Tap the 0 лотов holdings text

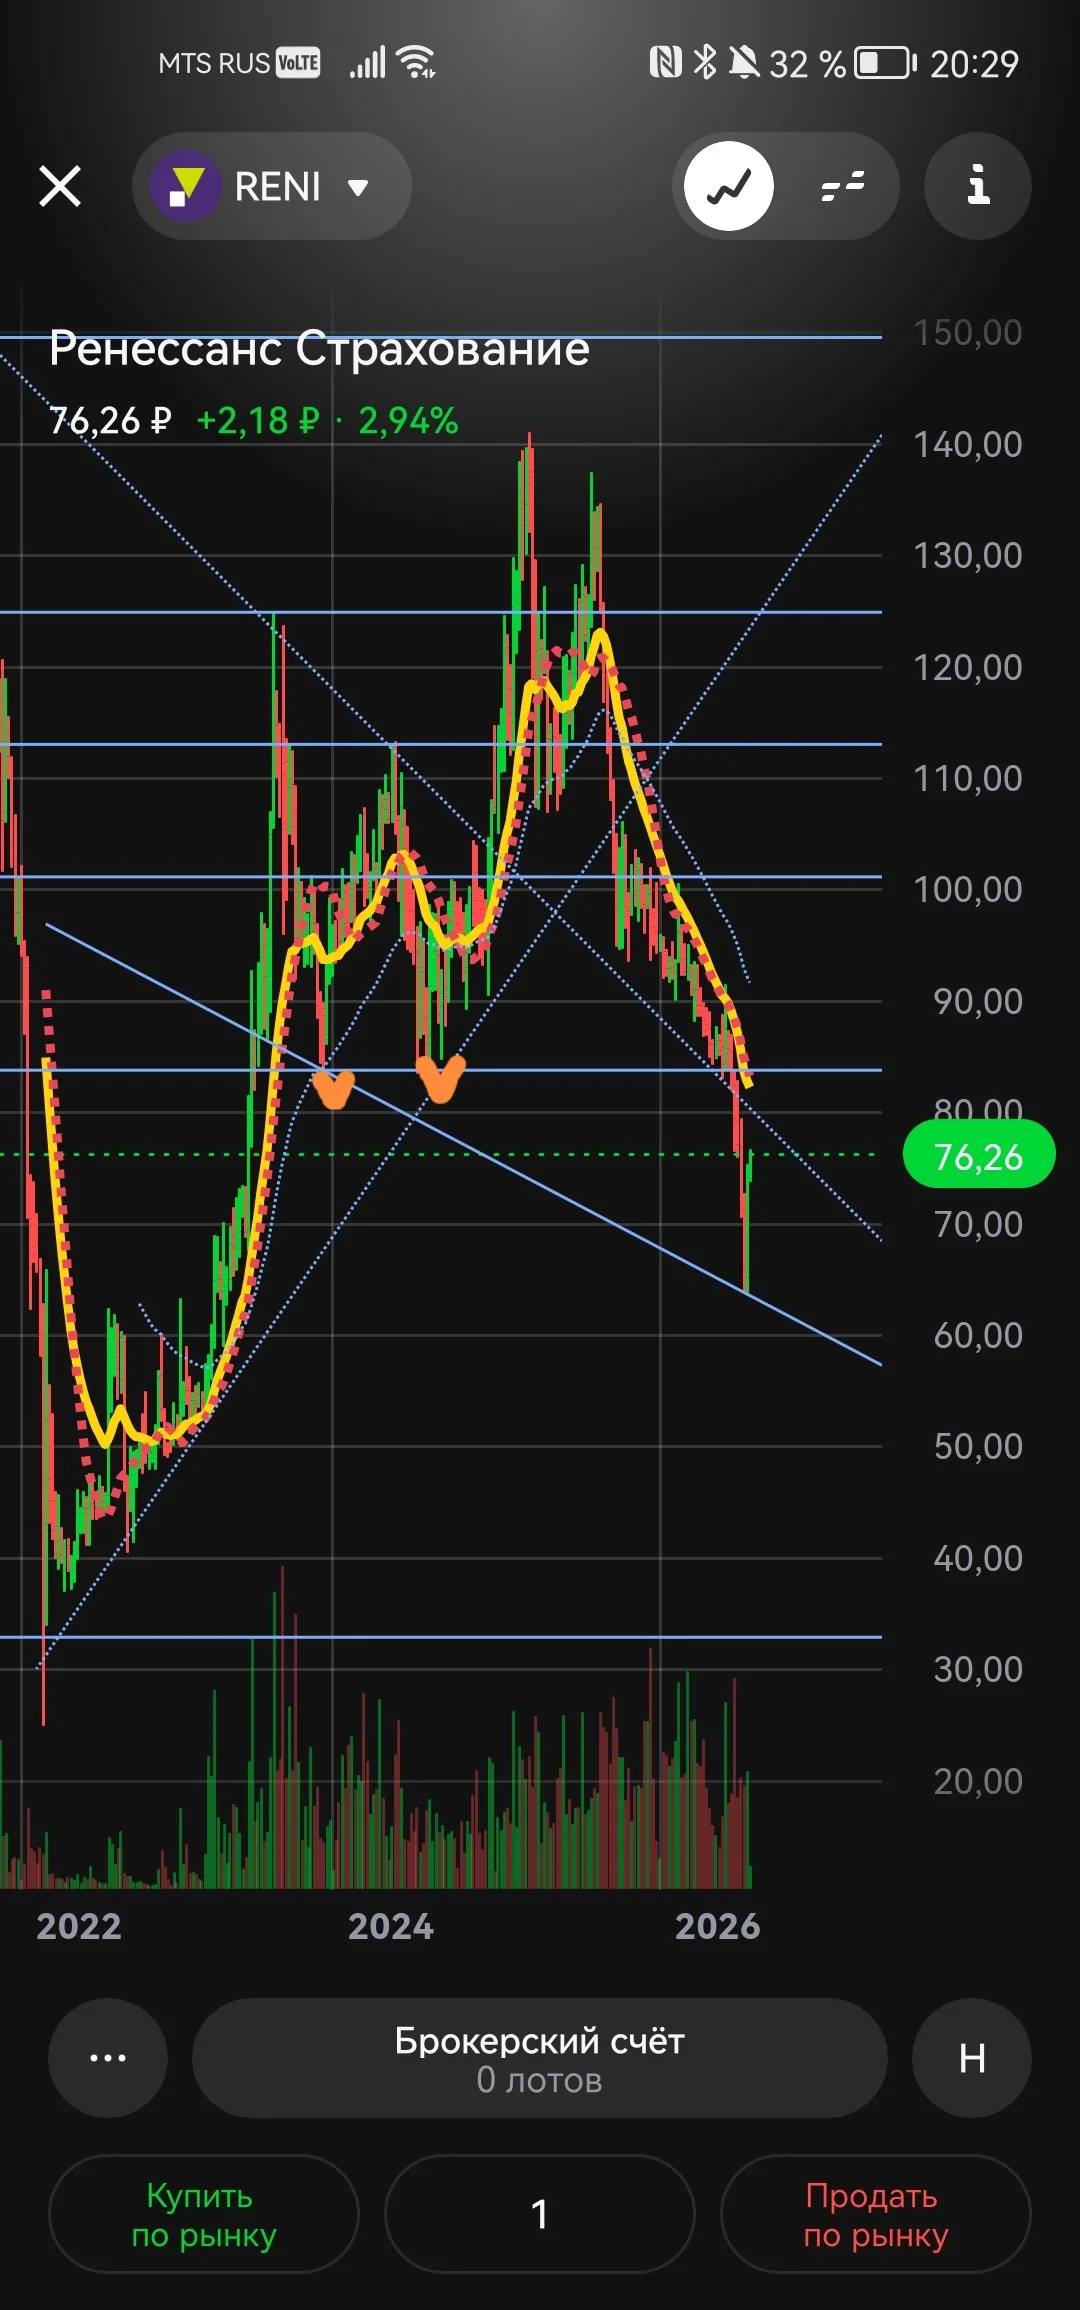[540, 2080]
